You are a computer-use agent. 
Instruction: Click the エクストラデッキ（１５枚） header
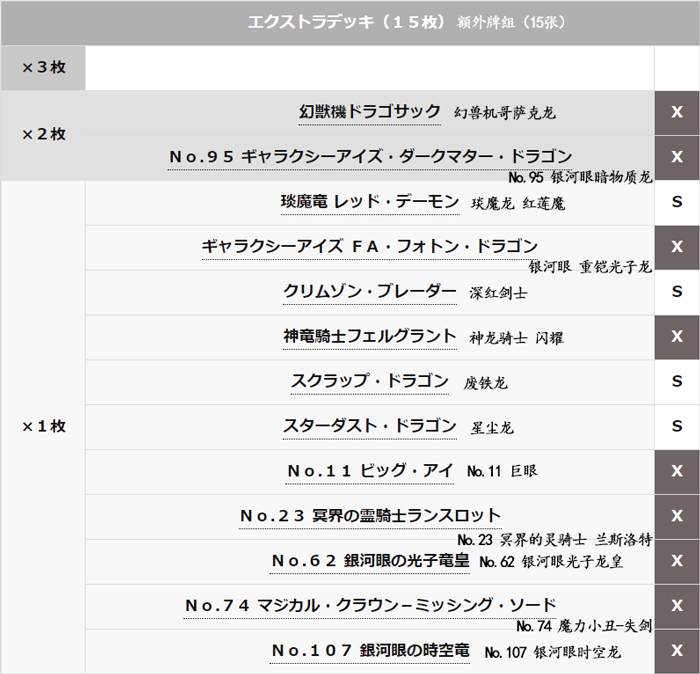(x=348, y=22)
